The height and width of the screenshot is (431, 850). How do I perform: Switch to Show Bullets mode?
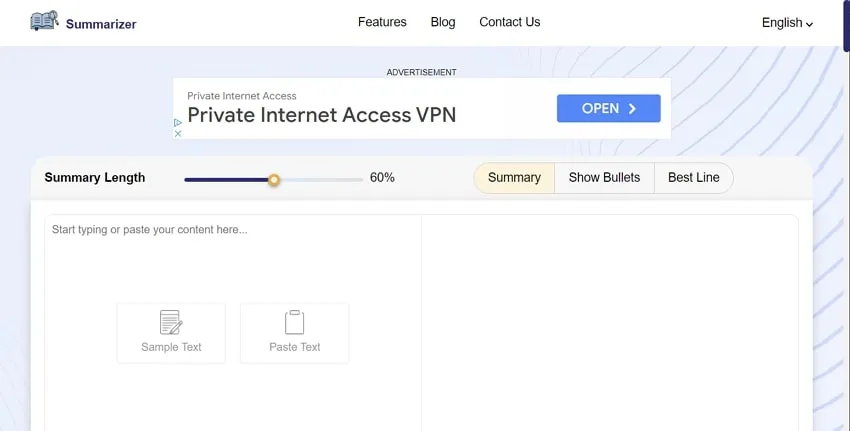pyautogui.click(x=604, y=178)
